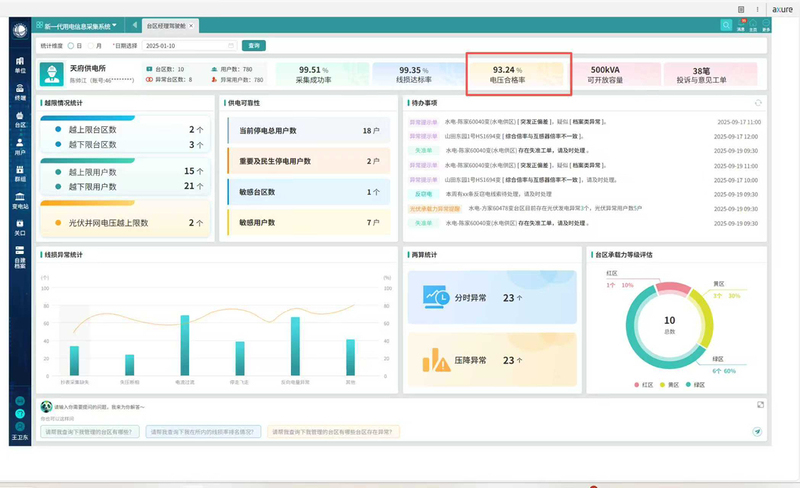Click 当前停电总用户数 18户 row
The width and height of the screenshot is (800, 488).
[309, 130]
